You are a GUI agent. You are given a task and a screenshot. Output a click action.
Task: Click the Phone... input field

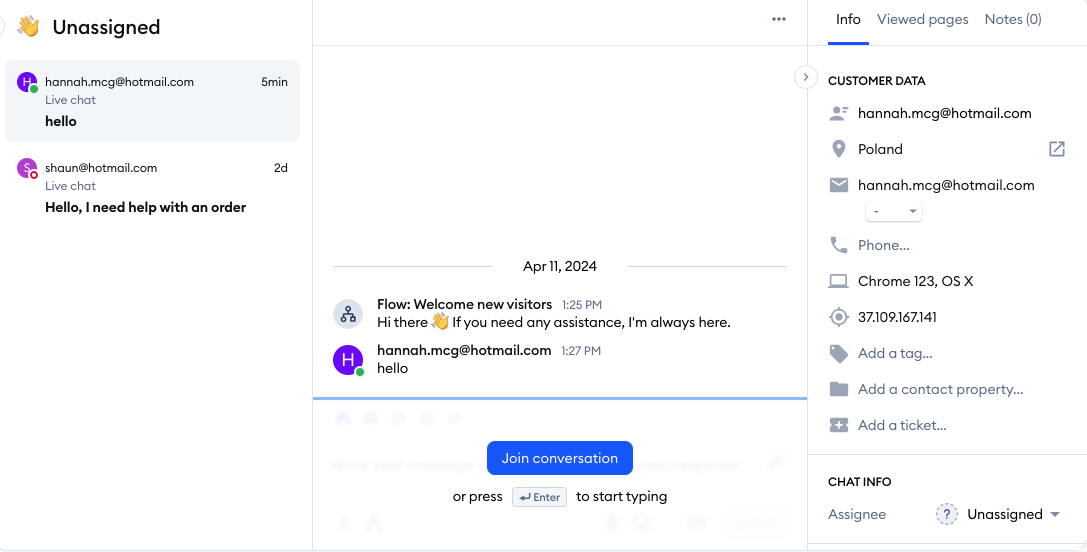884,245
